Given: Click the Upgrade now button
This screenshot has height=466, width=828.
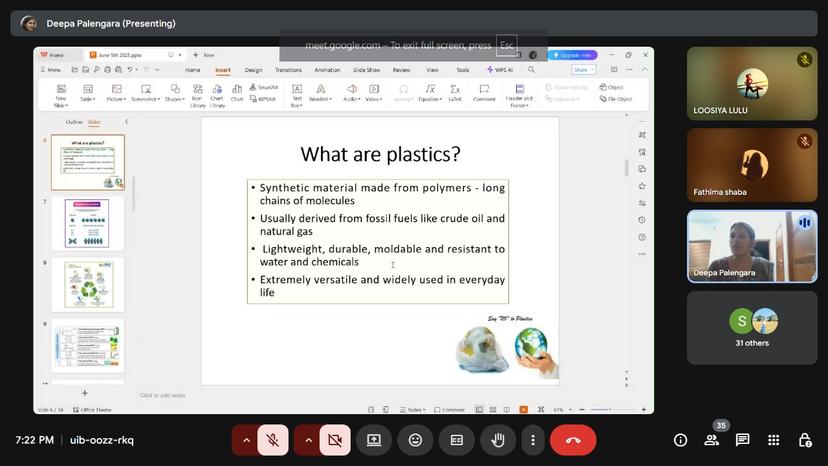Looking at the screenshot, I should pos(574,55).
